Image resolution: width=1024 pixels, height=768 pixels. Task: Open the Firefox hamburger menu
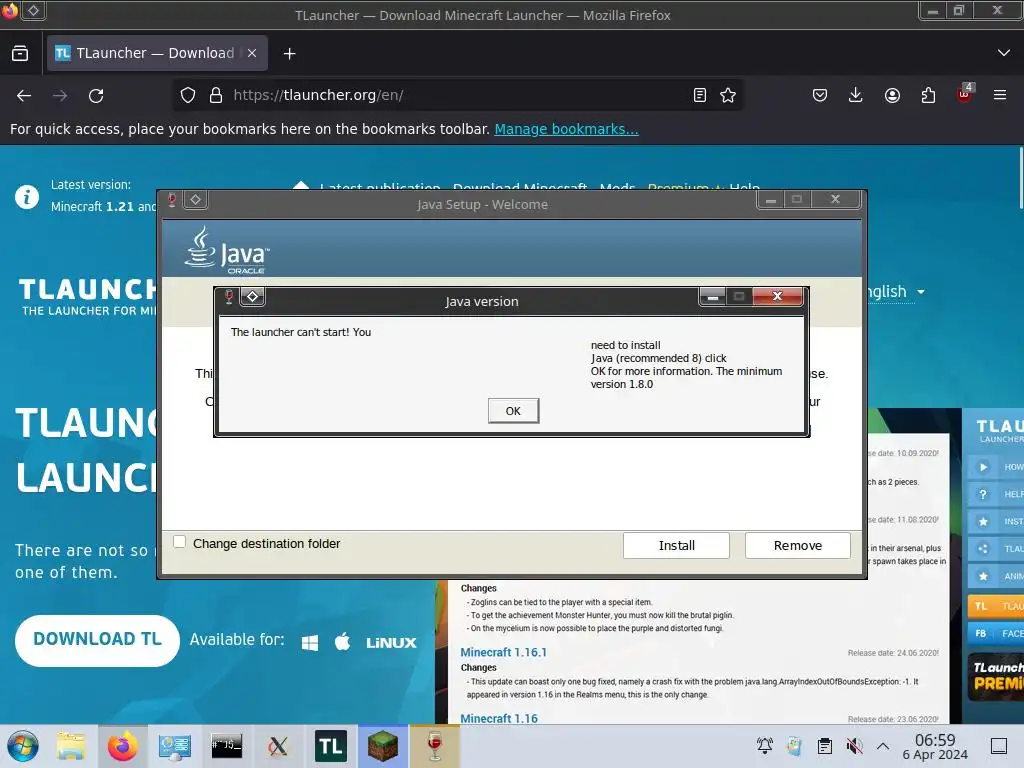click(x=1000, y=95)
